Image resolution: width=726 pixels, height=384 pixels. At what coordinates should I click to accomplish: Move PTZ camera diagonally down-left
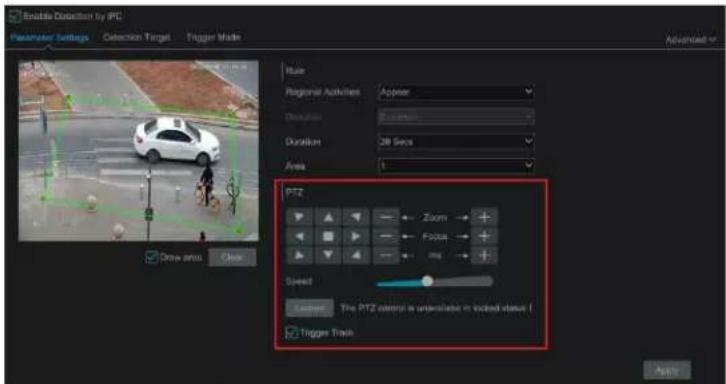point(300,255)
